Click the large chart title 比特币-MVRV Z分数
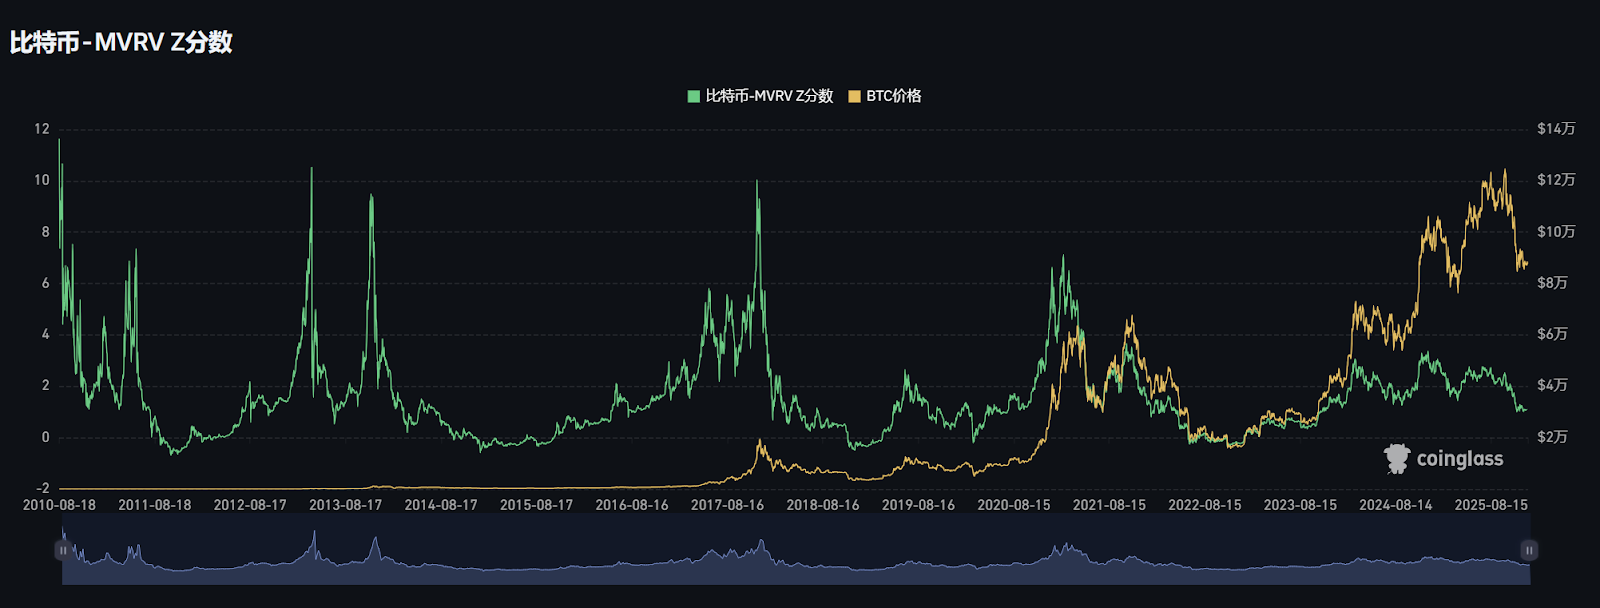 click(x=121, y=42)
